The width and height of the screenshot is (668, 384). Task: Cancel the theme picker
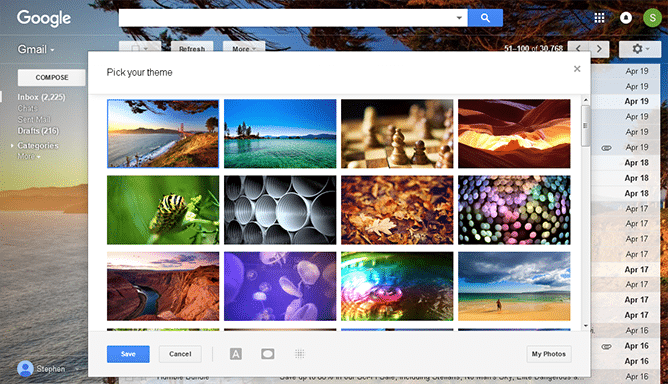(180, 354)
